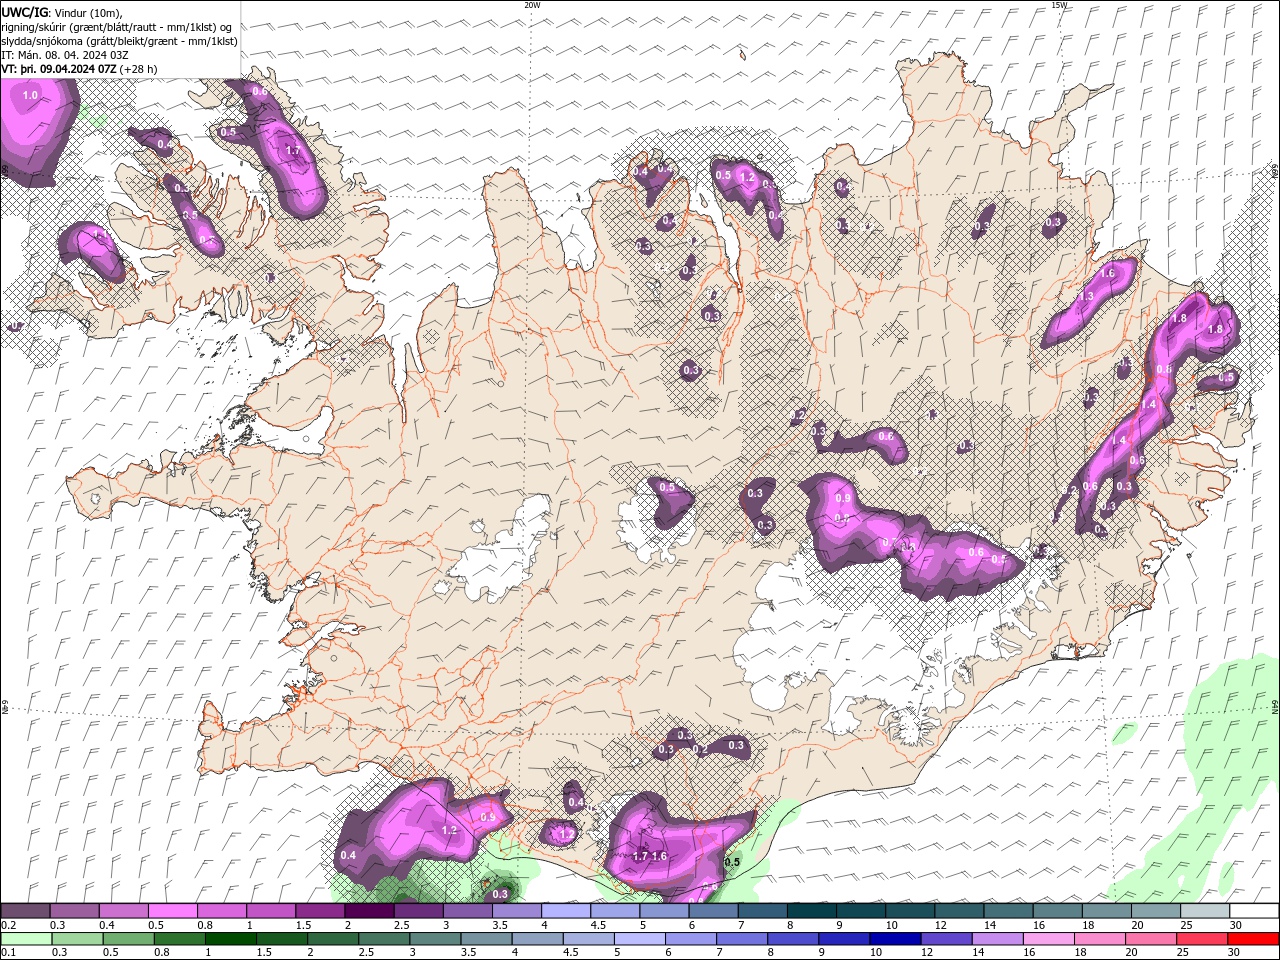This screenshot has width=1280, height=960.
Task: Click the '0.1' label starting the rain scale
Action: (9, 953)
